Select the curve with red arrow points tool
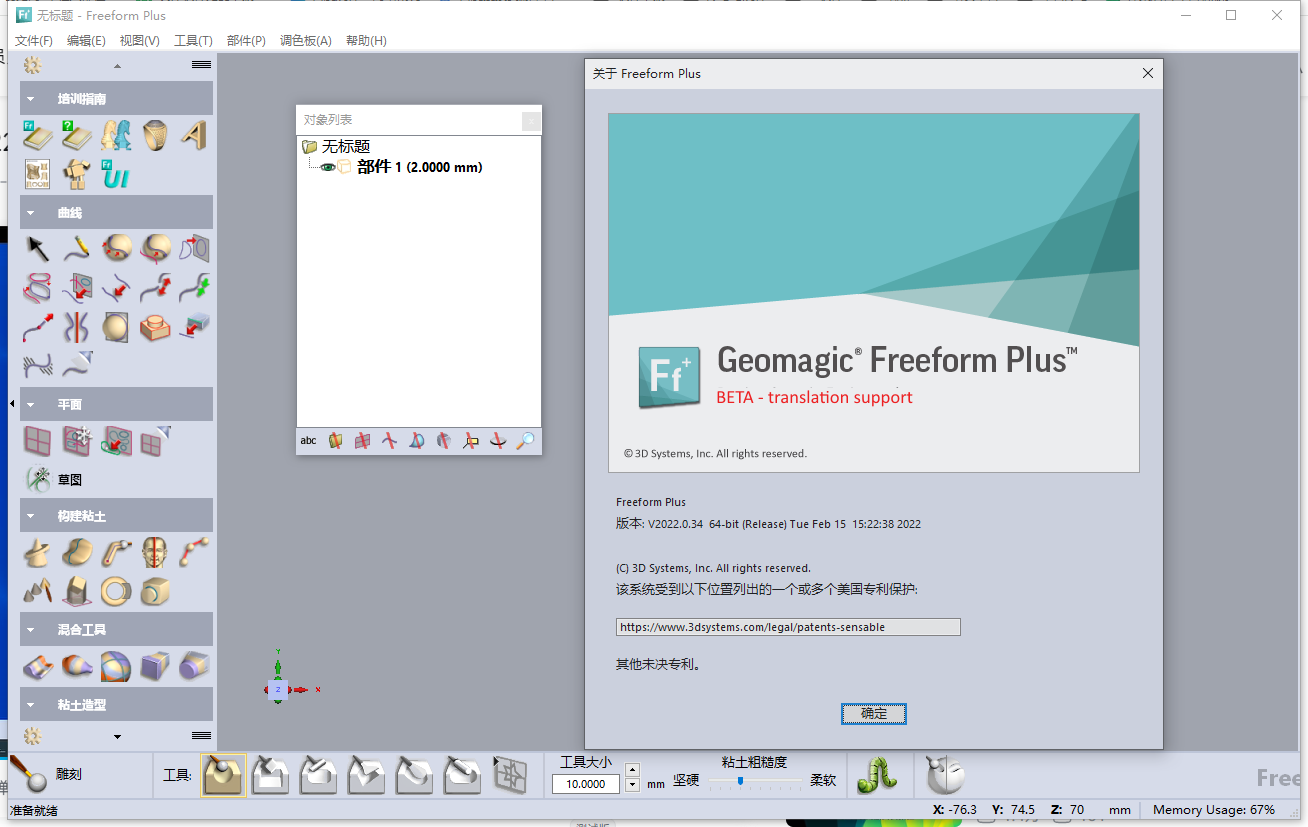This screenshot has width=1308, height=827. [x=37, y=326]
